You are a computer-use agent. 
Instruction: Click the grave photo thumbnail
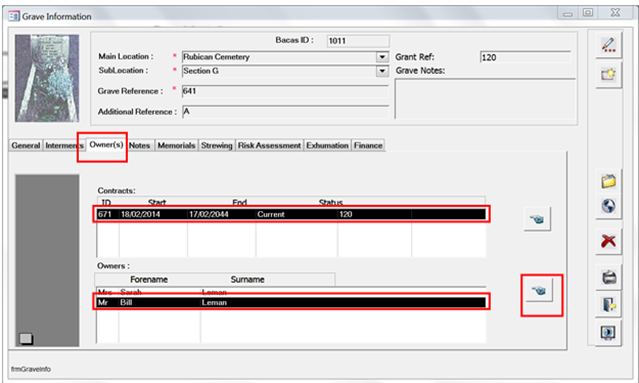pyautogui.click(x=47, y=78)
